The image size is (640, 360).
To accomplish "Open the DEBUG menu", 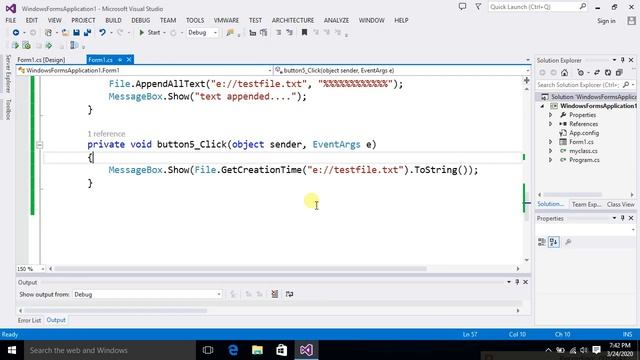I will pos(140,20).
